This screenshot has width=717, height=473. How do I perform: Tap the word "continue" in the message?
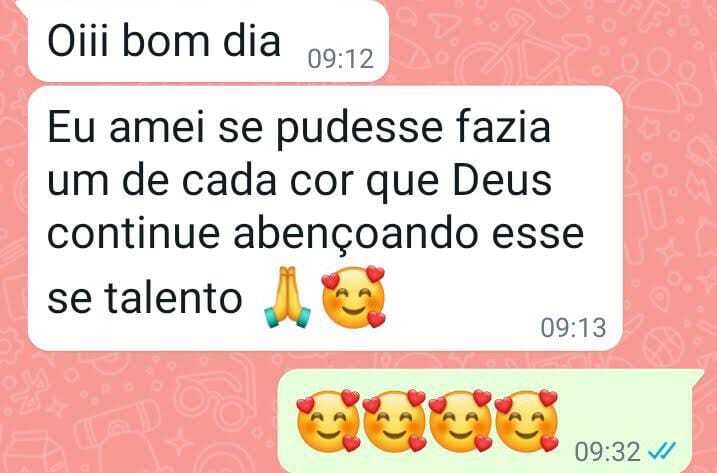coord(134,235)
